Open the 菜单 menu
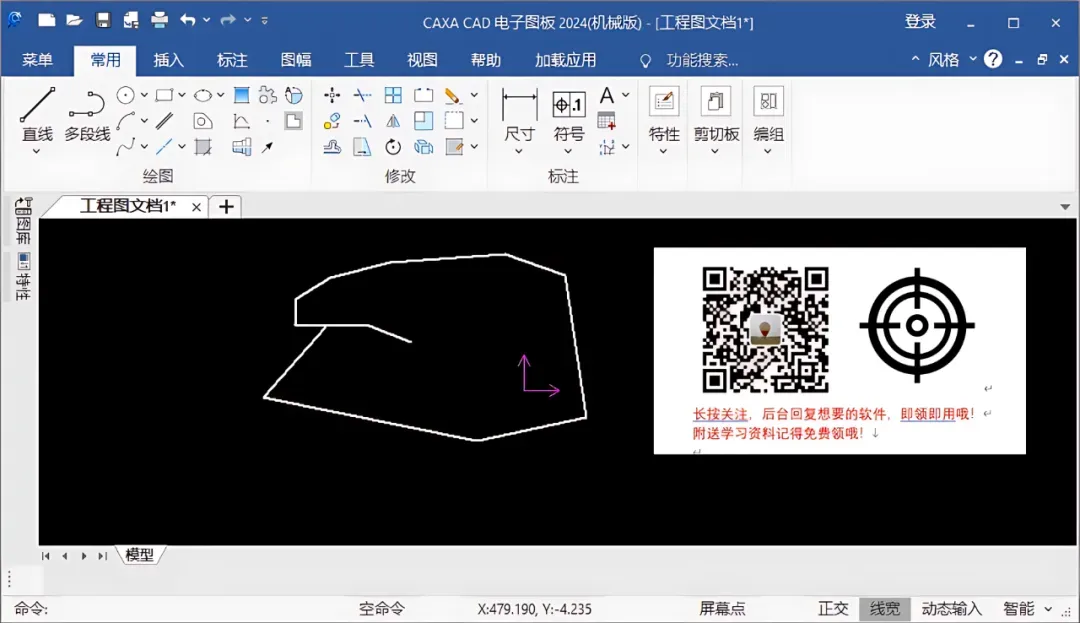 tap(37, 60)
